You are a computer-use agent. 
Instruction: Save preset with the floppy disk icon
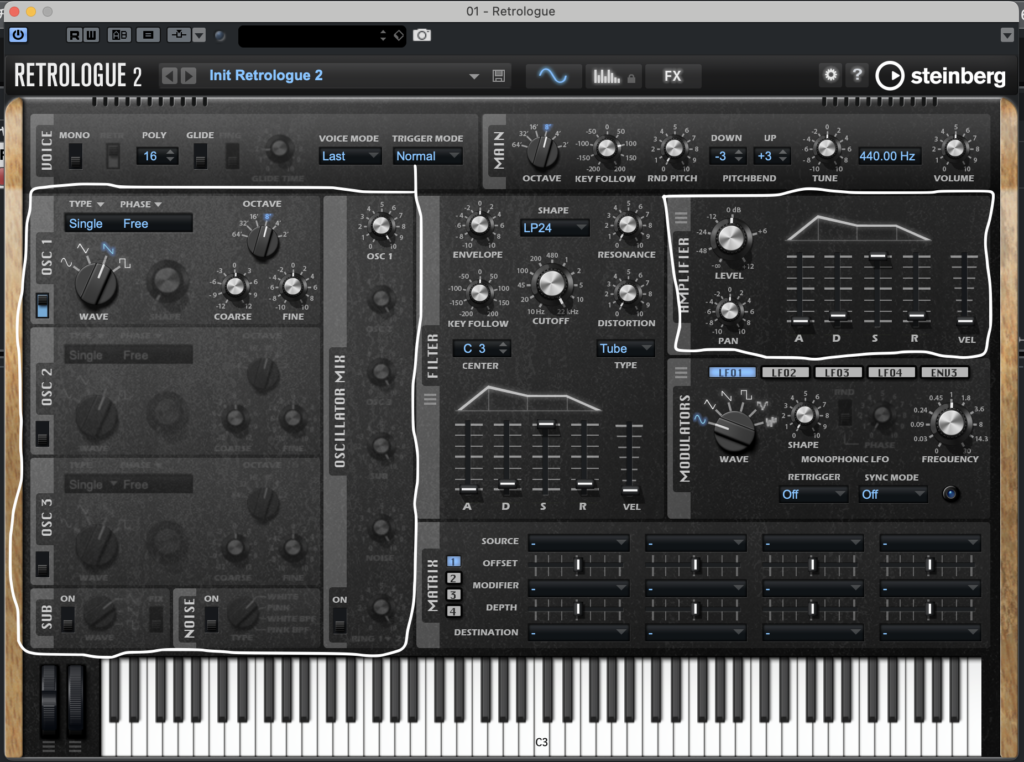(x=500, y=76)
